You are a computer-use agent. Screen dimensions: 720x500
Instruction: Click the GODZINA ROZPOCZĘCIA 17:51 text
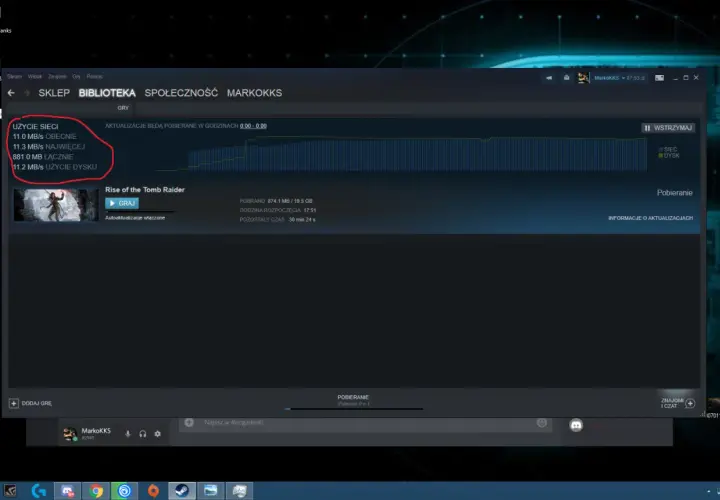[x=278, y=210]
